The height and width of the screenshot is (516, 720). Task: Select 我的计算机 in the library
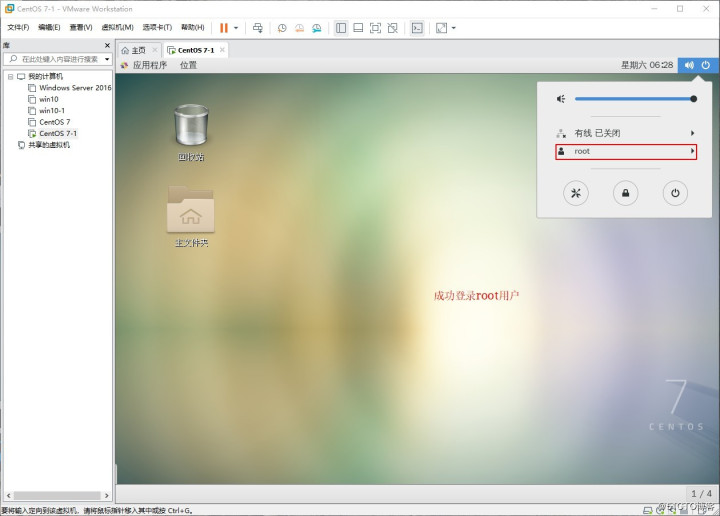click(45, 76)
